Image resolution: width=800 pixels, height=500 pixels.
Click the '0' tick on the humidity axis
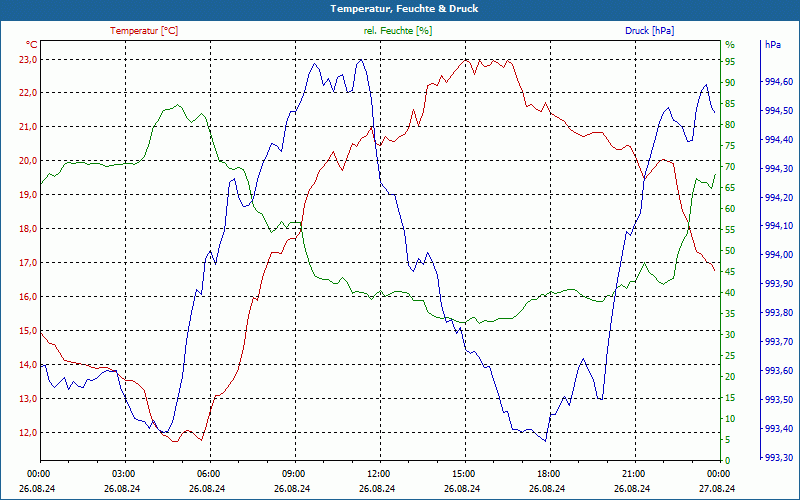point(728,461)
